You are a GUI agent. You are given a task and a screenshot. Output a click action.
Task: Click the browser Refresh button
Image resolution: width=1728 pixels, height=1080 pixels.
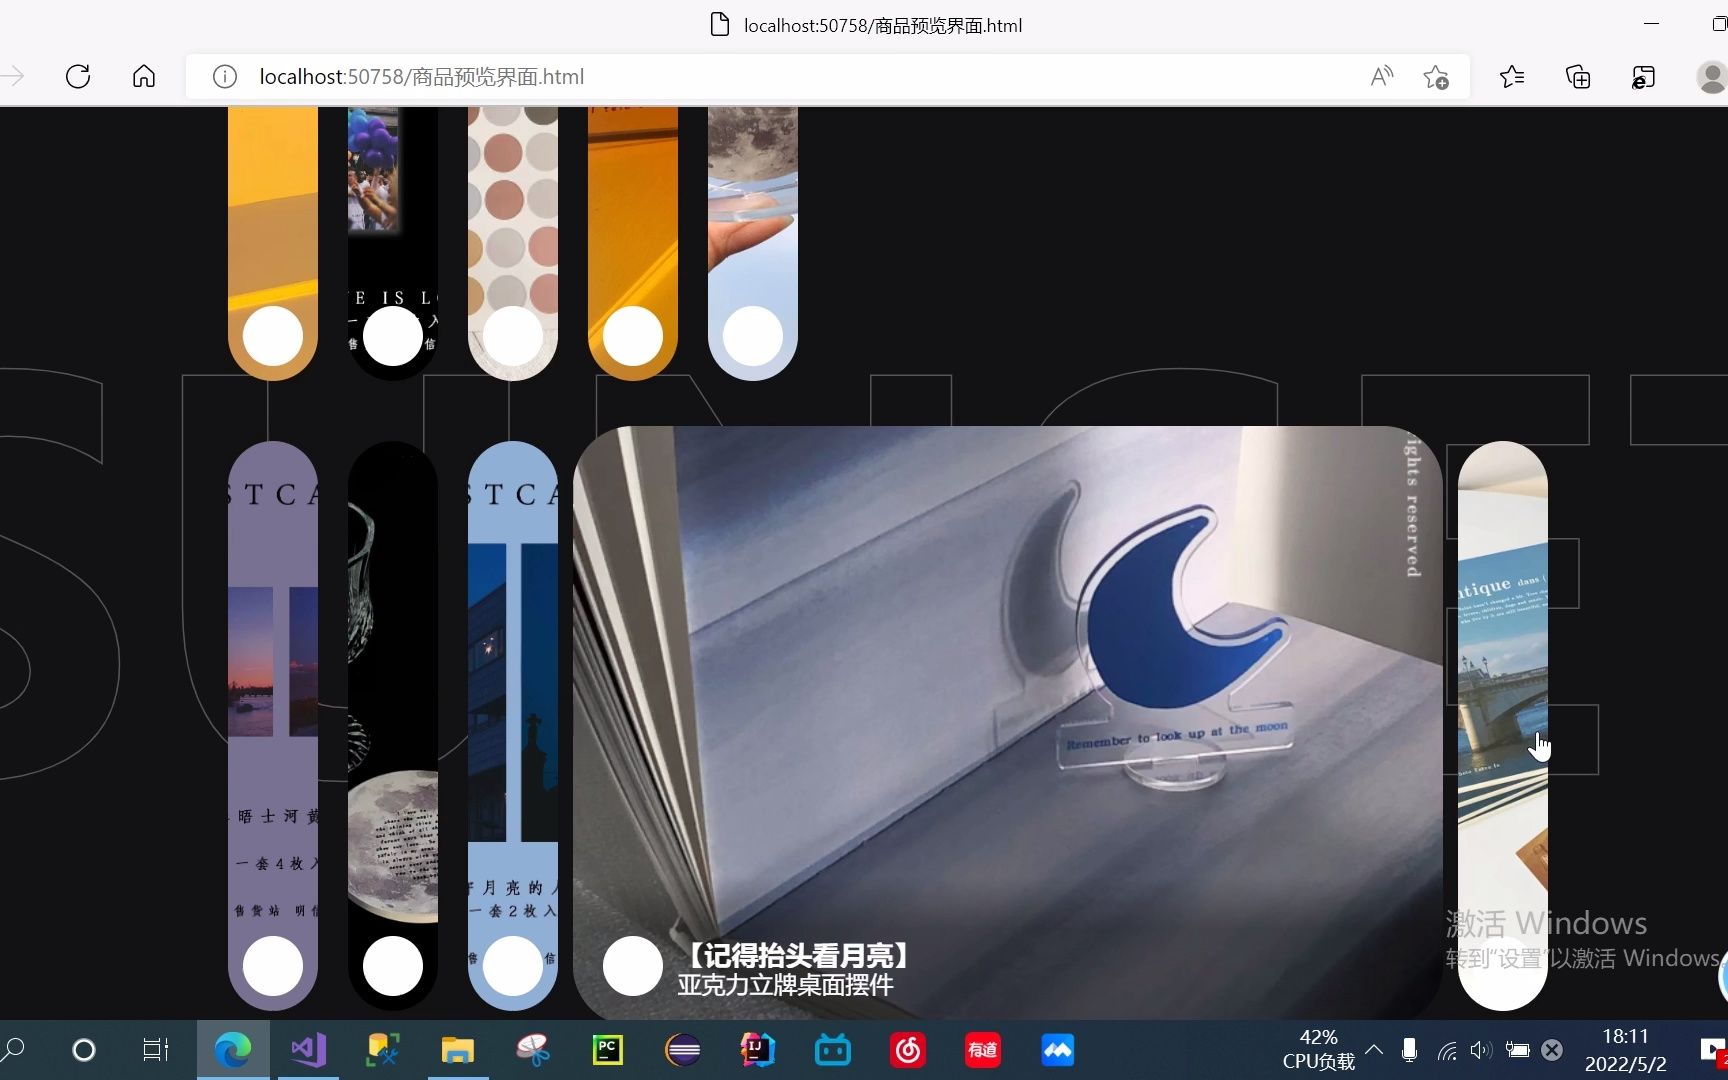point(78,76)
